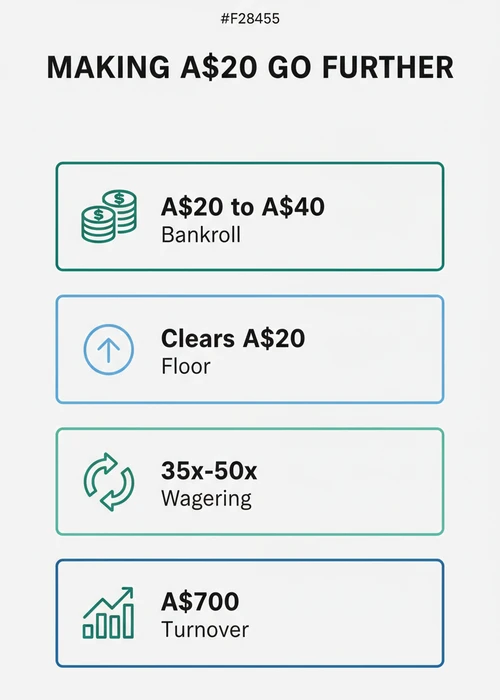The height and width of the screenshot is (700, 500).
Task: Open the Bankroll card
Action: pos(250,217)
